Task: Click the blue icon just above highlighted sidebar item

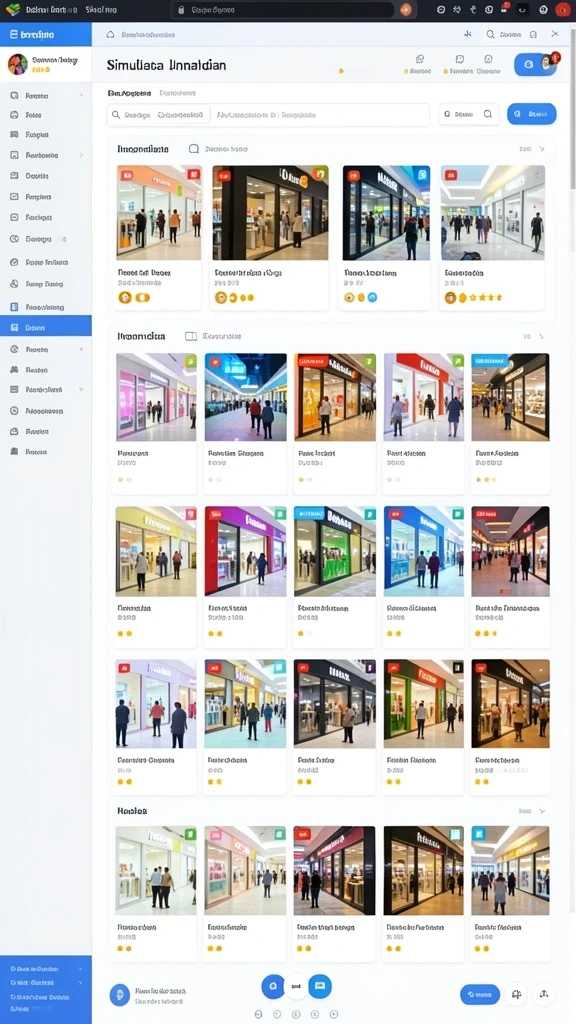Action: [x=14, y=306]
